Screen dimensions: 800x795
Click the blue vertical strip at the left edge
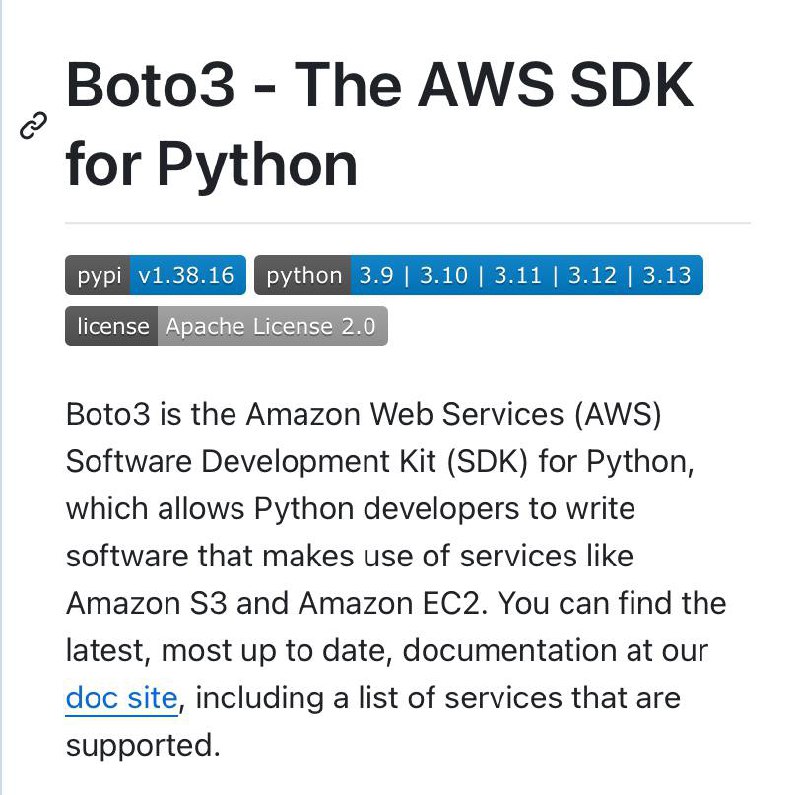pos(1,398)
